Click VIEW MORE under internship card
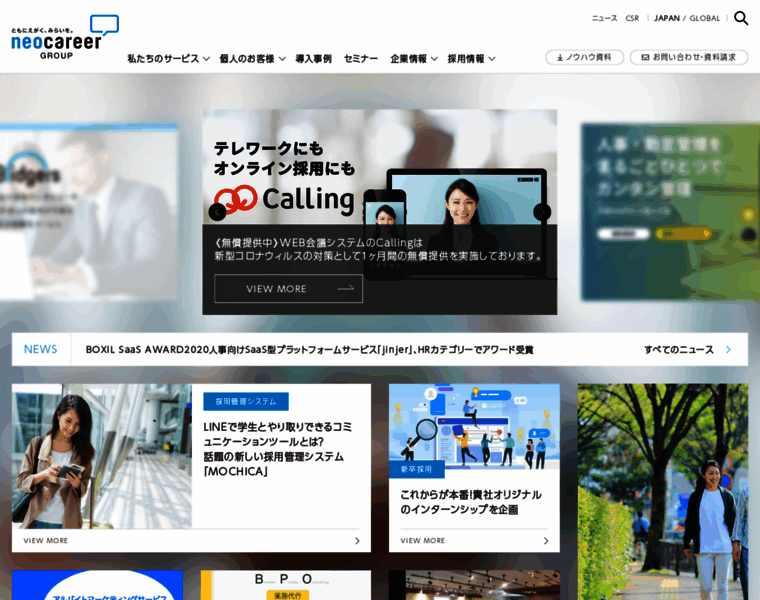760x600 pixels. [x=423, y=541]
